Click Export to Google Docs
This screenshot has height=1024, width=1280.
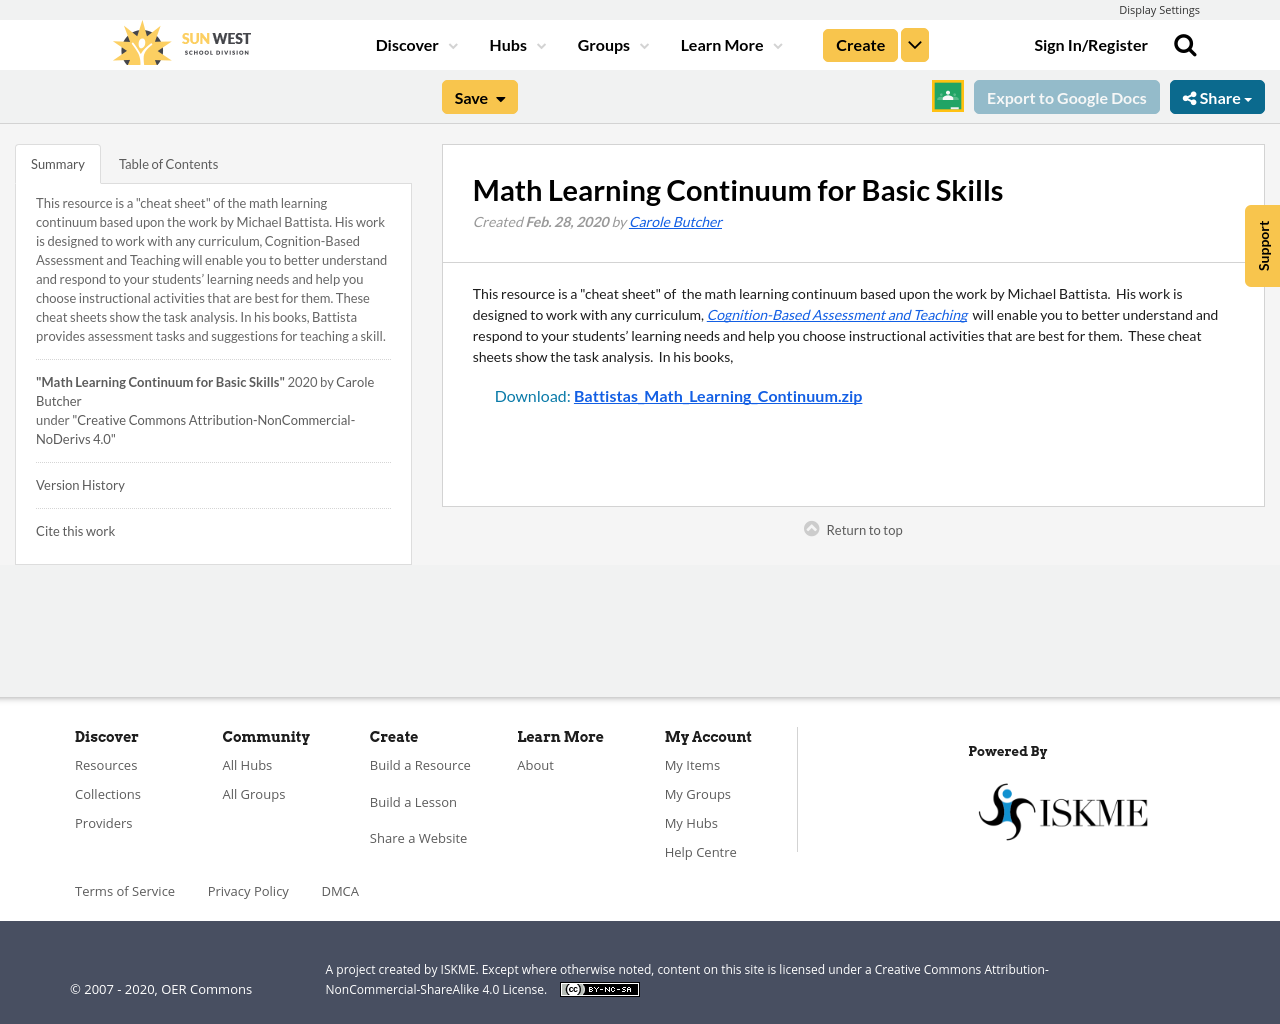coord(1066,96)
